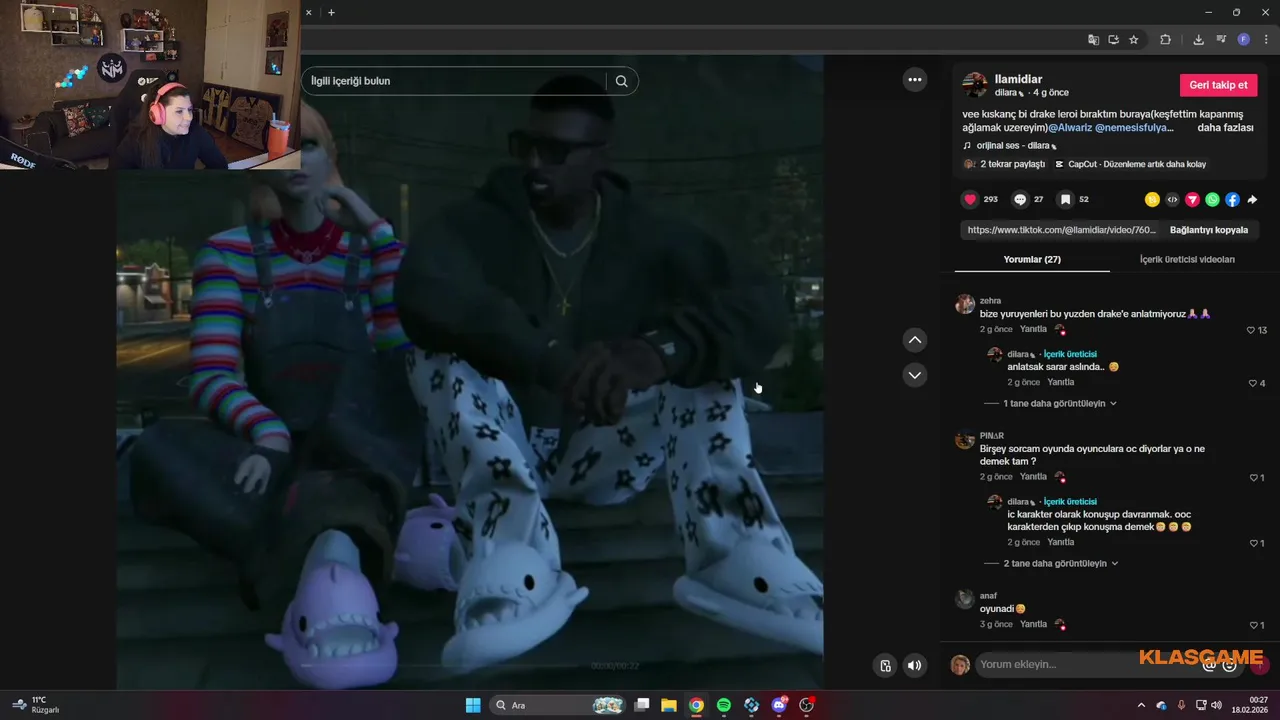Viewport: 1280px width, 720px height.
Task: Expand 2 tane daha görüntüleyin replies
Action: [1060, 563]
